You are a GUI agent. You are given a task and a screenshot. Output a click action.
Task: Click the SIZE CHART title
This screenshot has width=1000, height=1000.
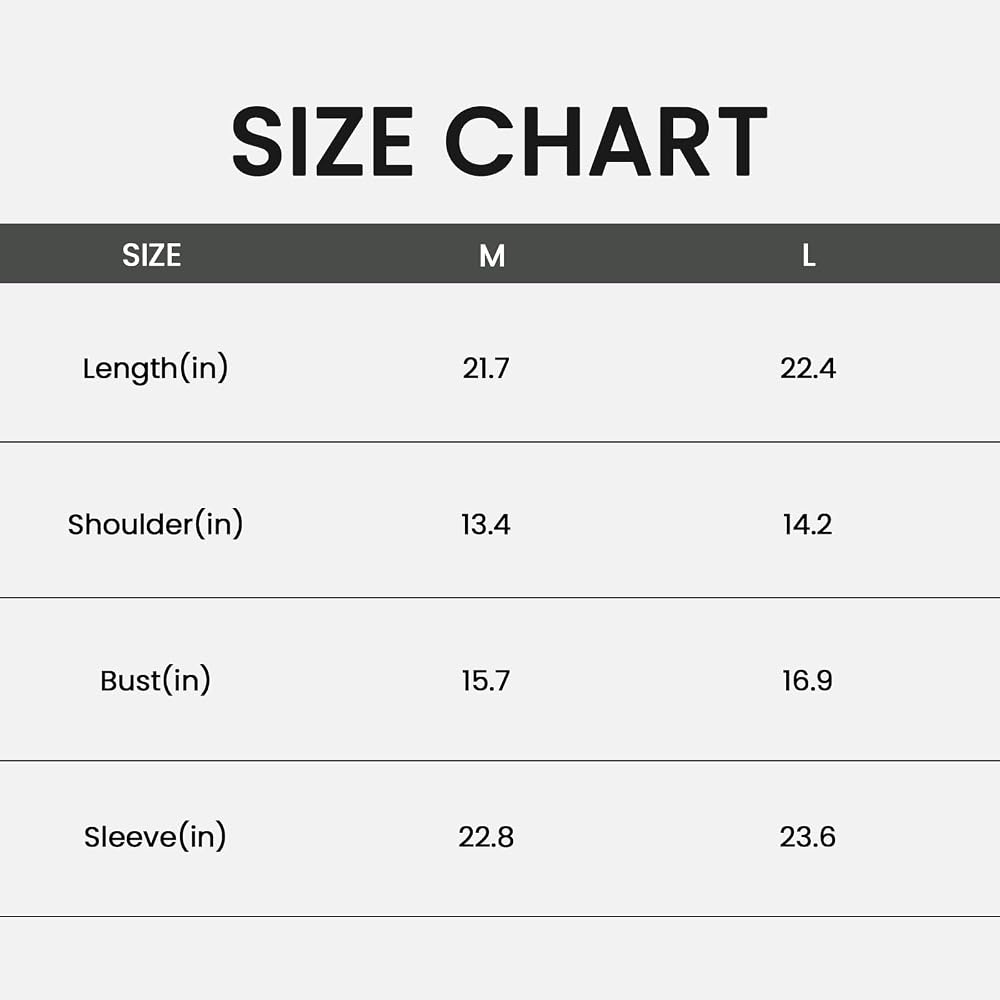[x=499, y=142]
